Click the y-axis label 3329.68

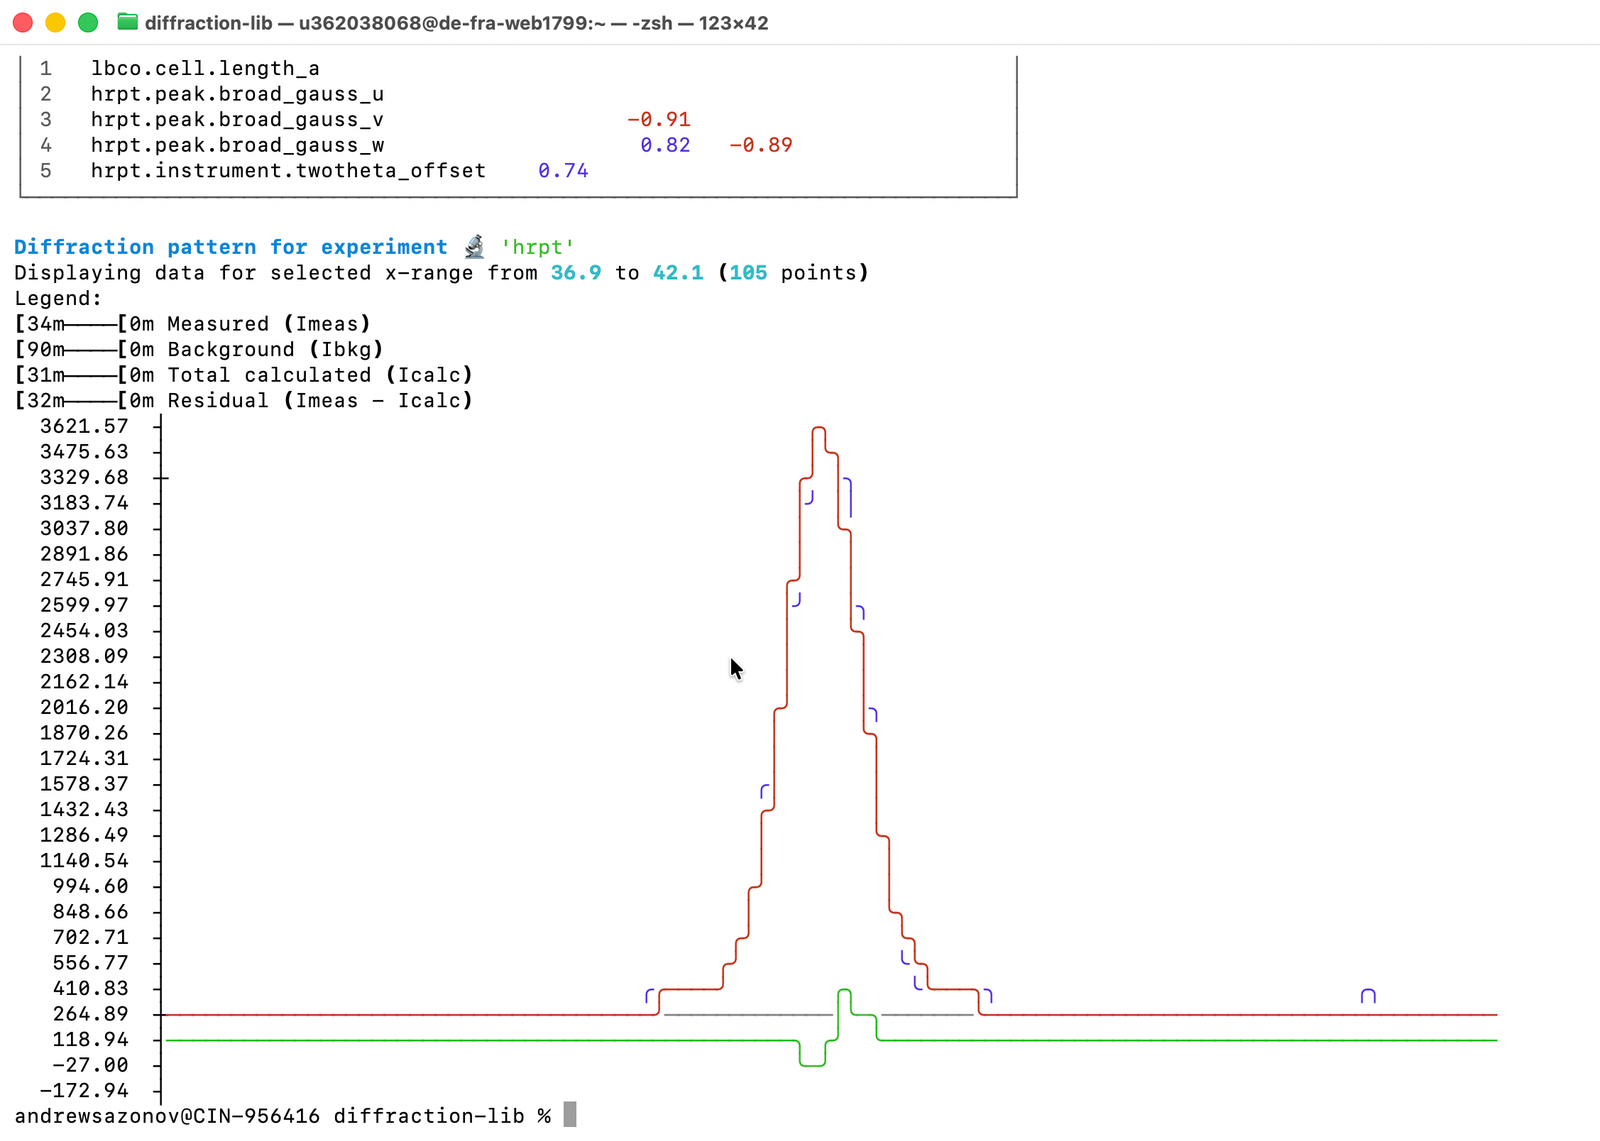click(84, 478)
